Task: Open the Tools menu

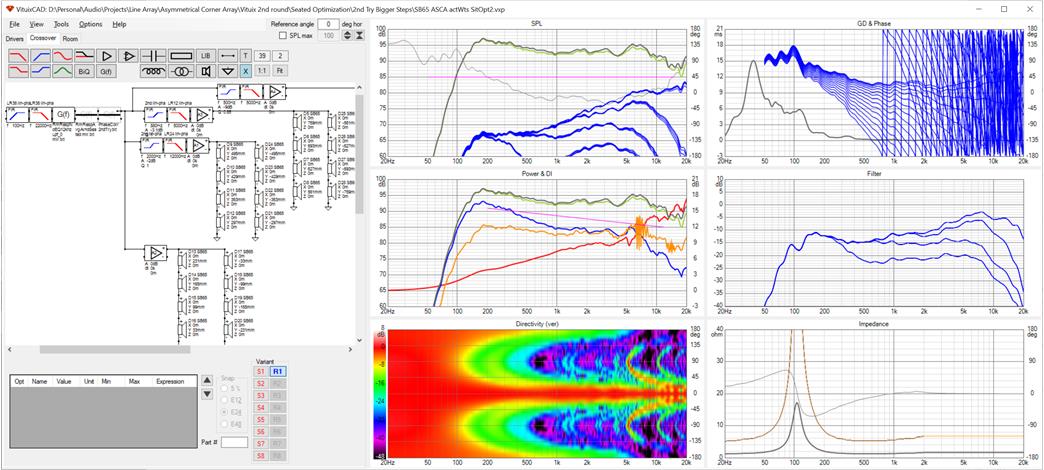Action: (x=61, y=24)
